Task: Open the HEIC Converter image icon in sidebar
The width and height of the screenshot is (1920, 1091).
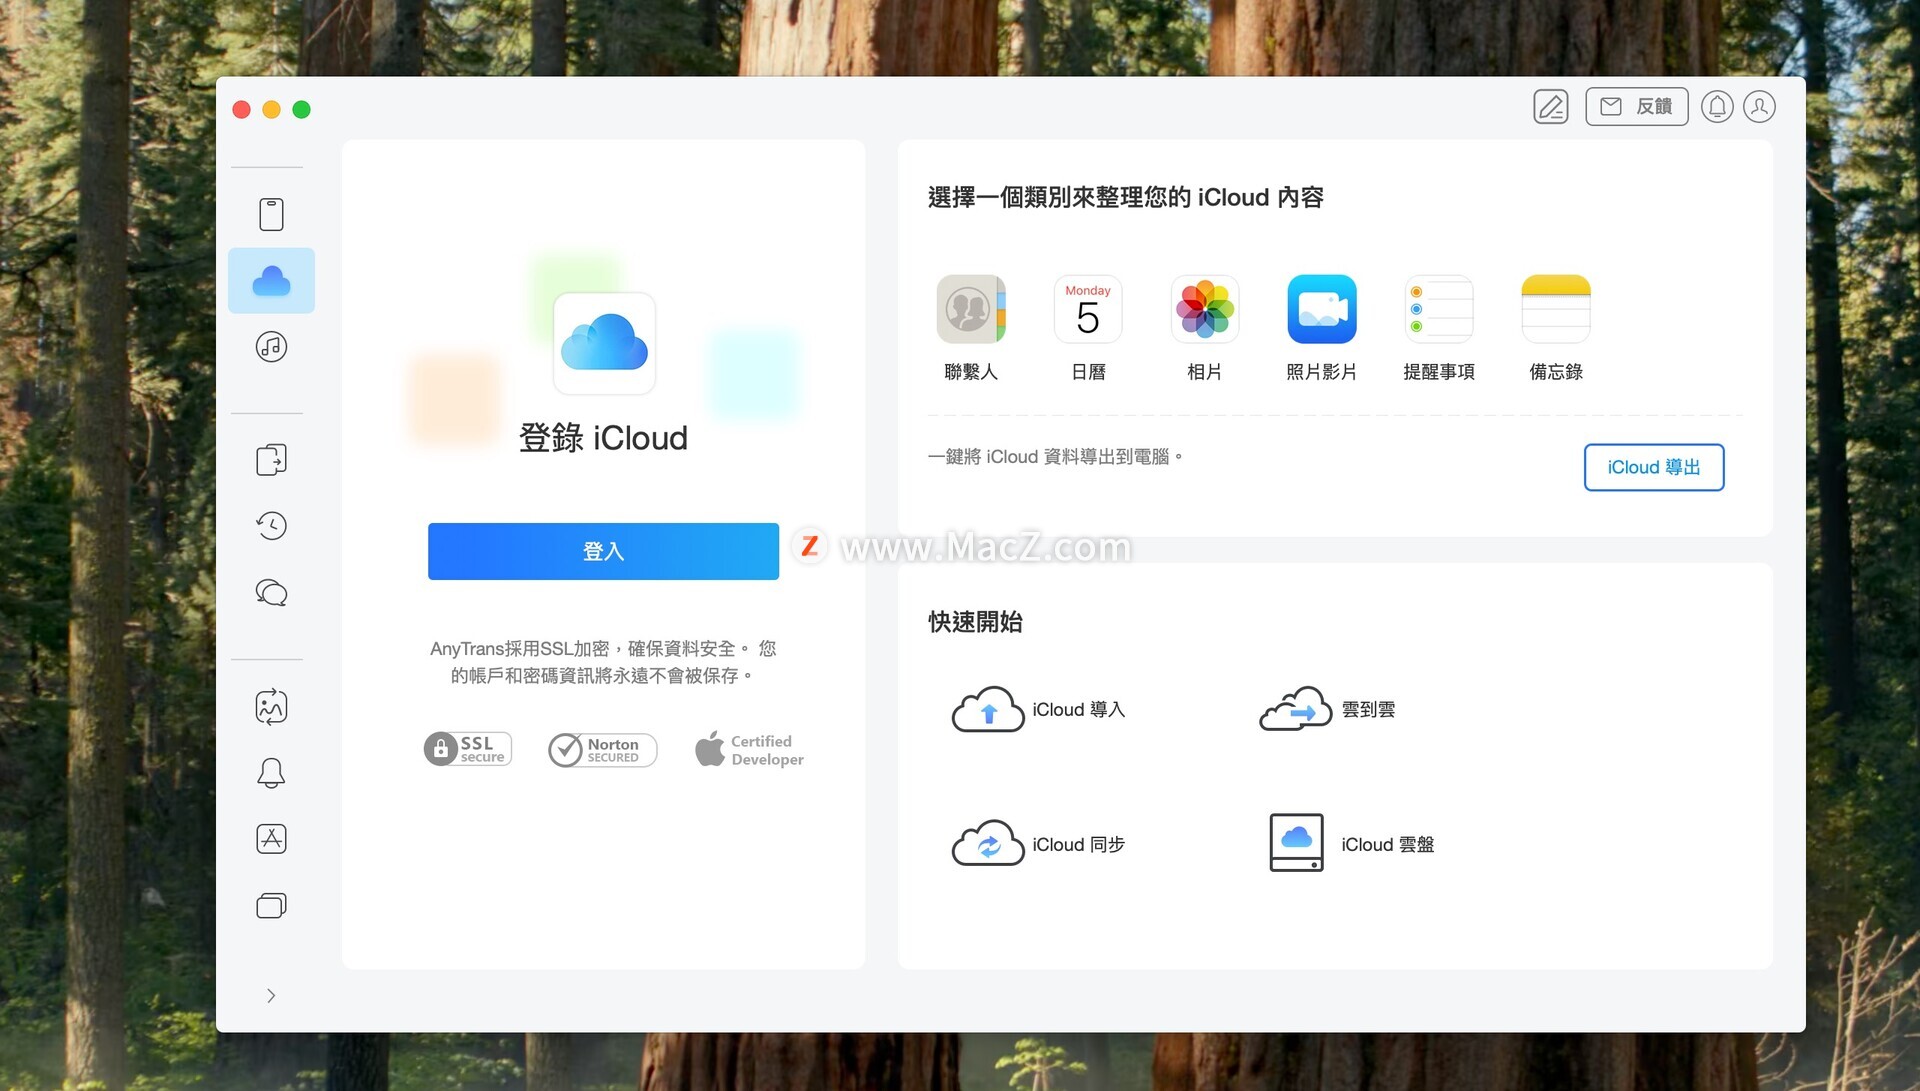Action: click(x=271, y=707)
